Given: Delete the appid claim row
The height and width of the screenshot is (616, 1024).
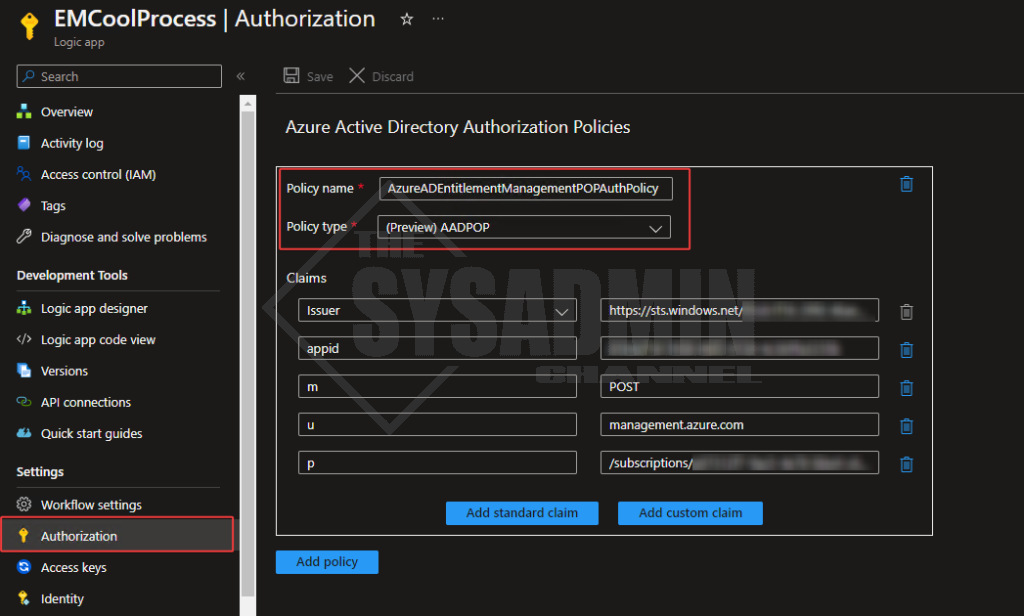Looking at the screenshot, I should 906,349.
